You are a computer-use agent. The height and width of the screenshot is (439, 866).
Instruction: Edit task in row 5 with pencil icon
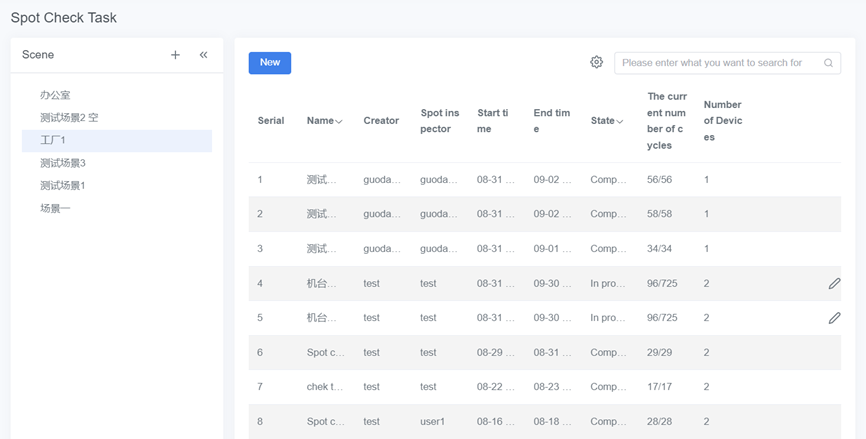point(834,318)
